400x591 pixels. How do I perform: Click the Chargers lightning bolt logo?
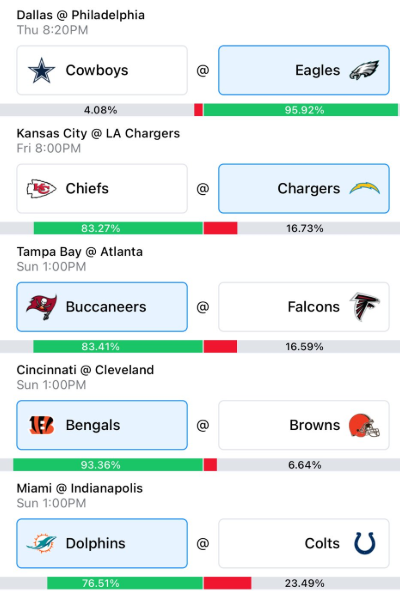(364, 188)
